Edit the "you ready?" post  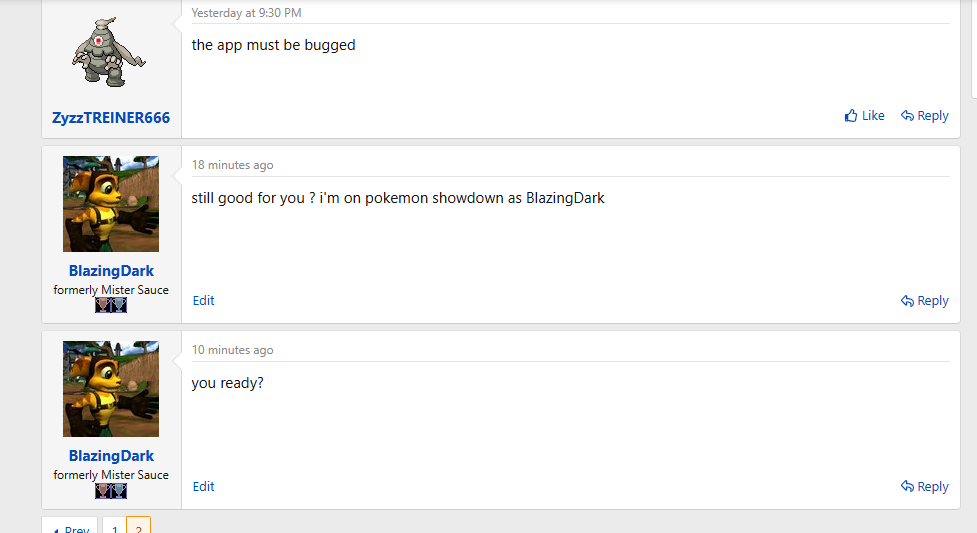click(203, 486)
